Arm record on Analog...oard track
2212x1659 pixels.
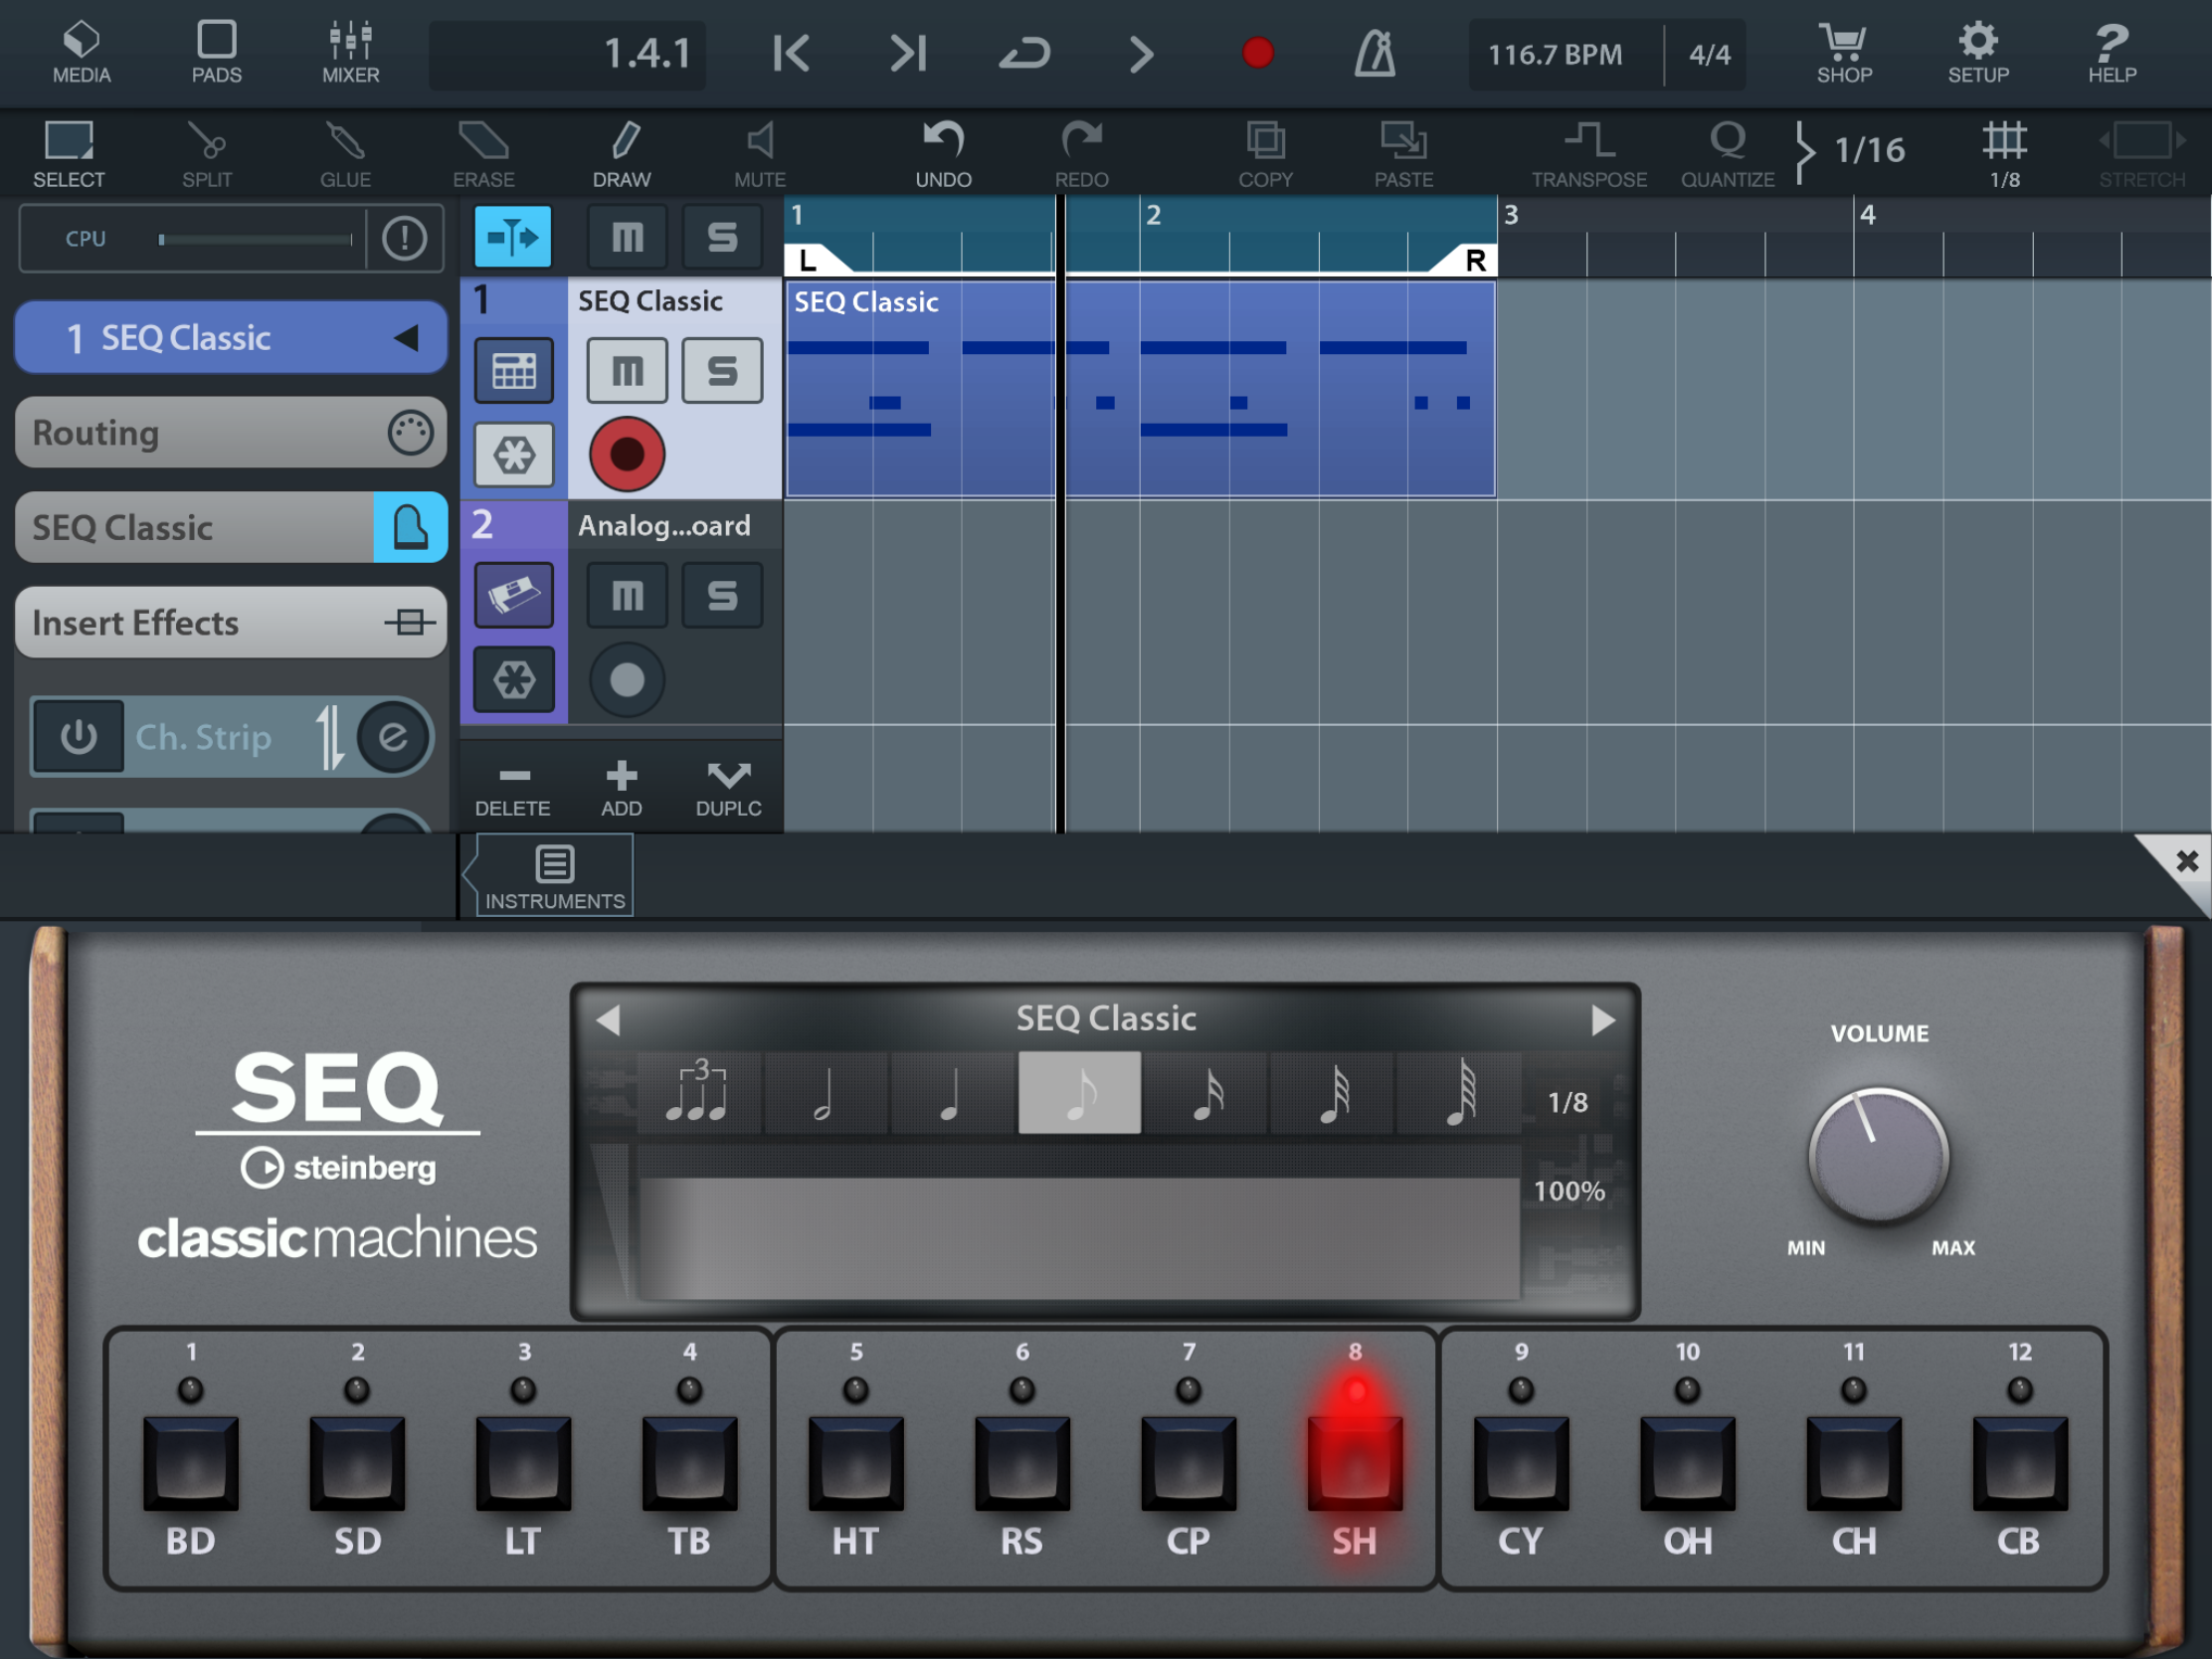point(627,680)
